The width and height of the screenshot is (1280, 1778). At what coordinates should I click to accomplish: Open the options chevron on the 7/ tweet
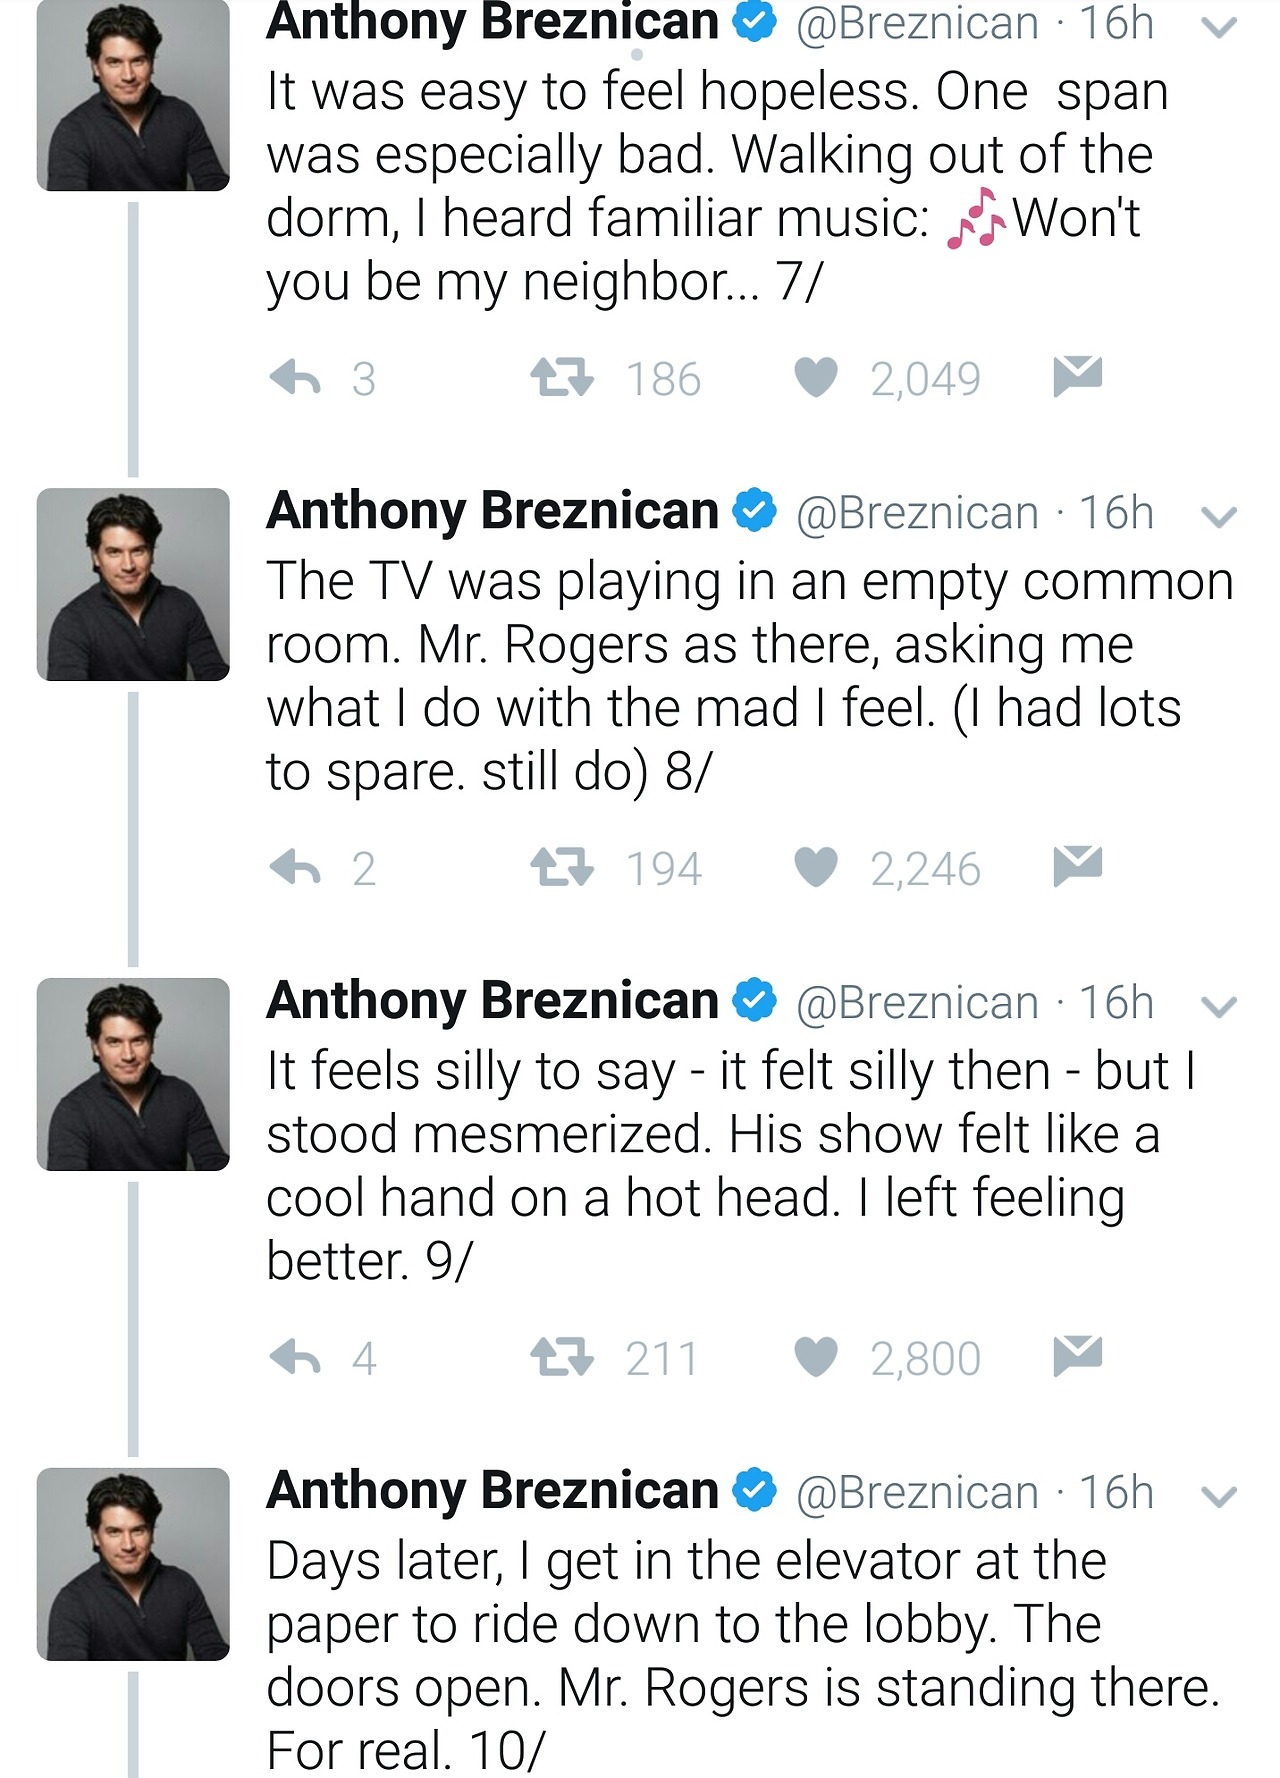(1219, 28)
